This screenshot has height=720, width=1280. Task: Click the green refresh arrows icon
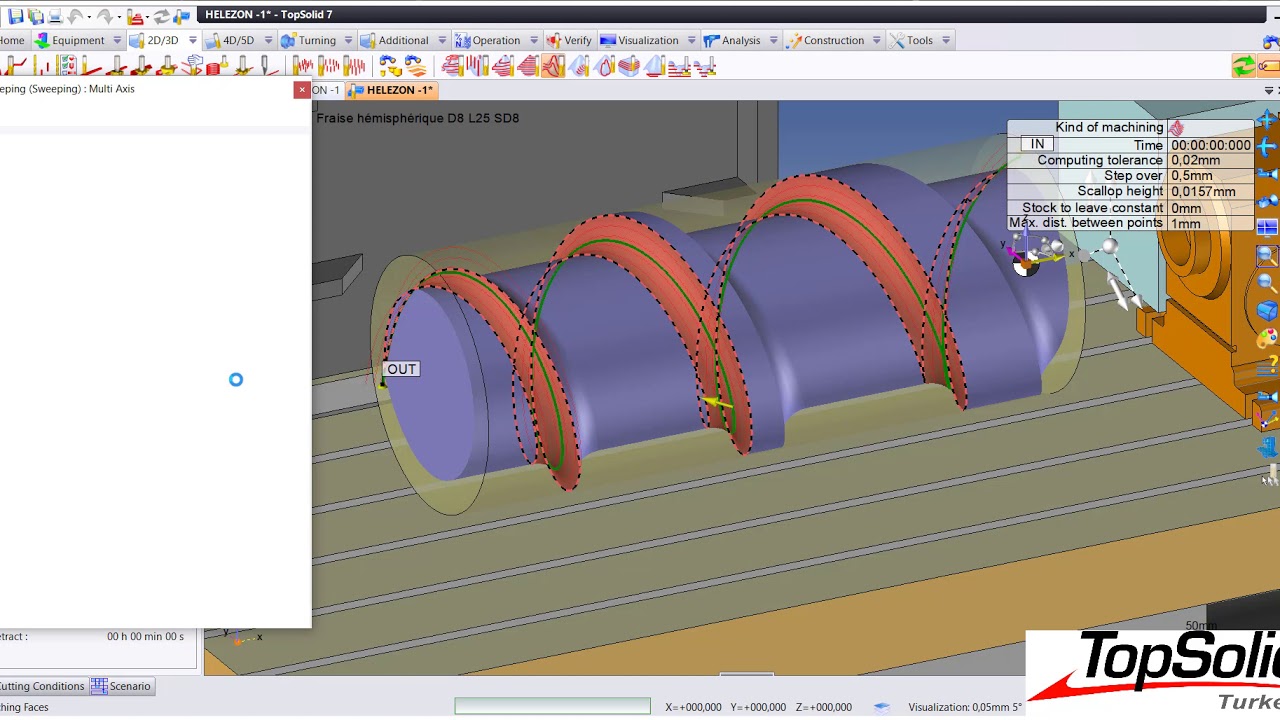[x=1243, y=66]
